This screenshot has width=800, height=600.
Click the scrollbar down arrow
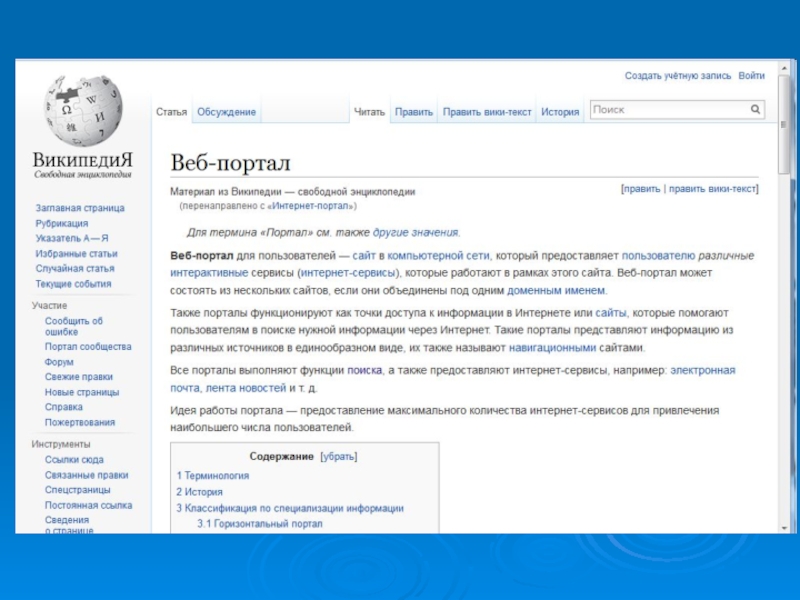784,528
